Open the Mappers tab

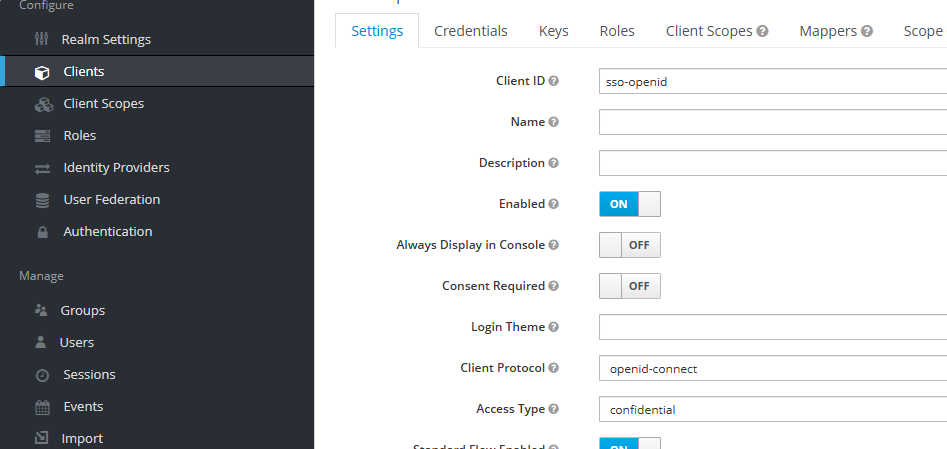click(x=835, y=31)
